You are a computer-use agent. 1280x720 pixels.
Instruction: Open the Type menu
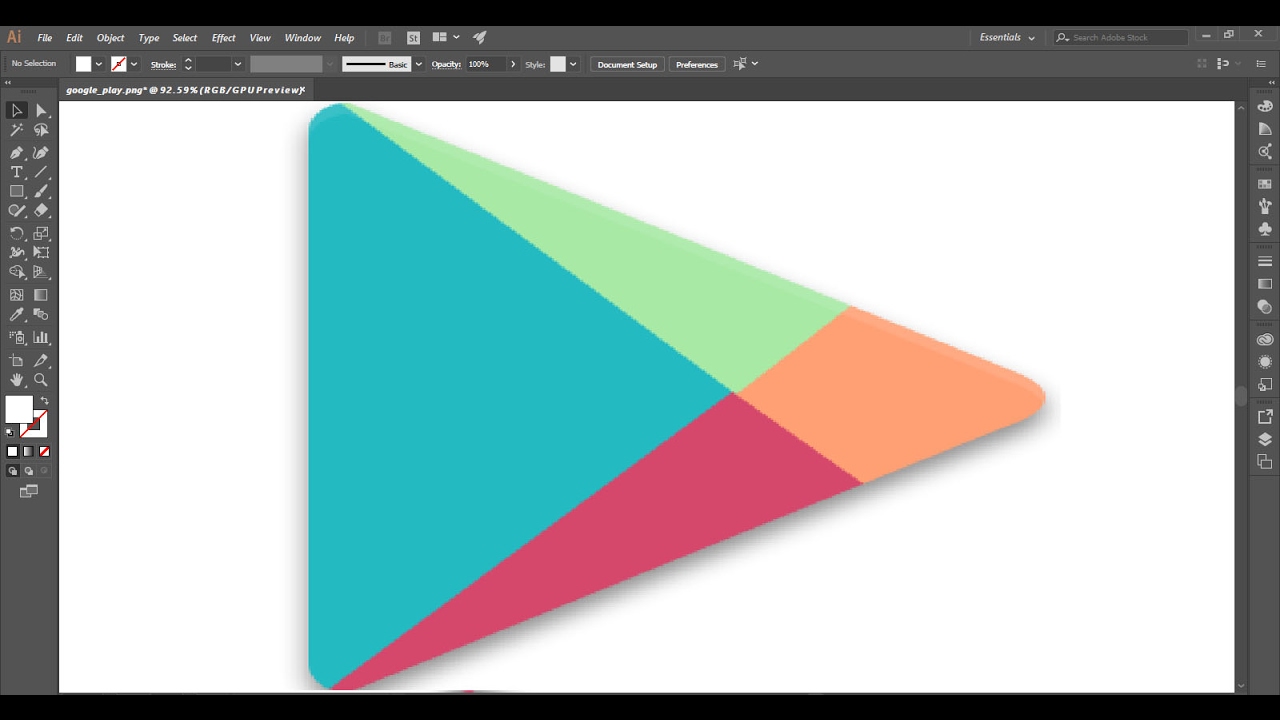(x=149, y=38)
